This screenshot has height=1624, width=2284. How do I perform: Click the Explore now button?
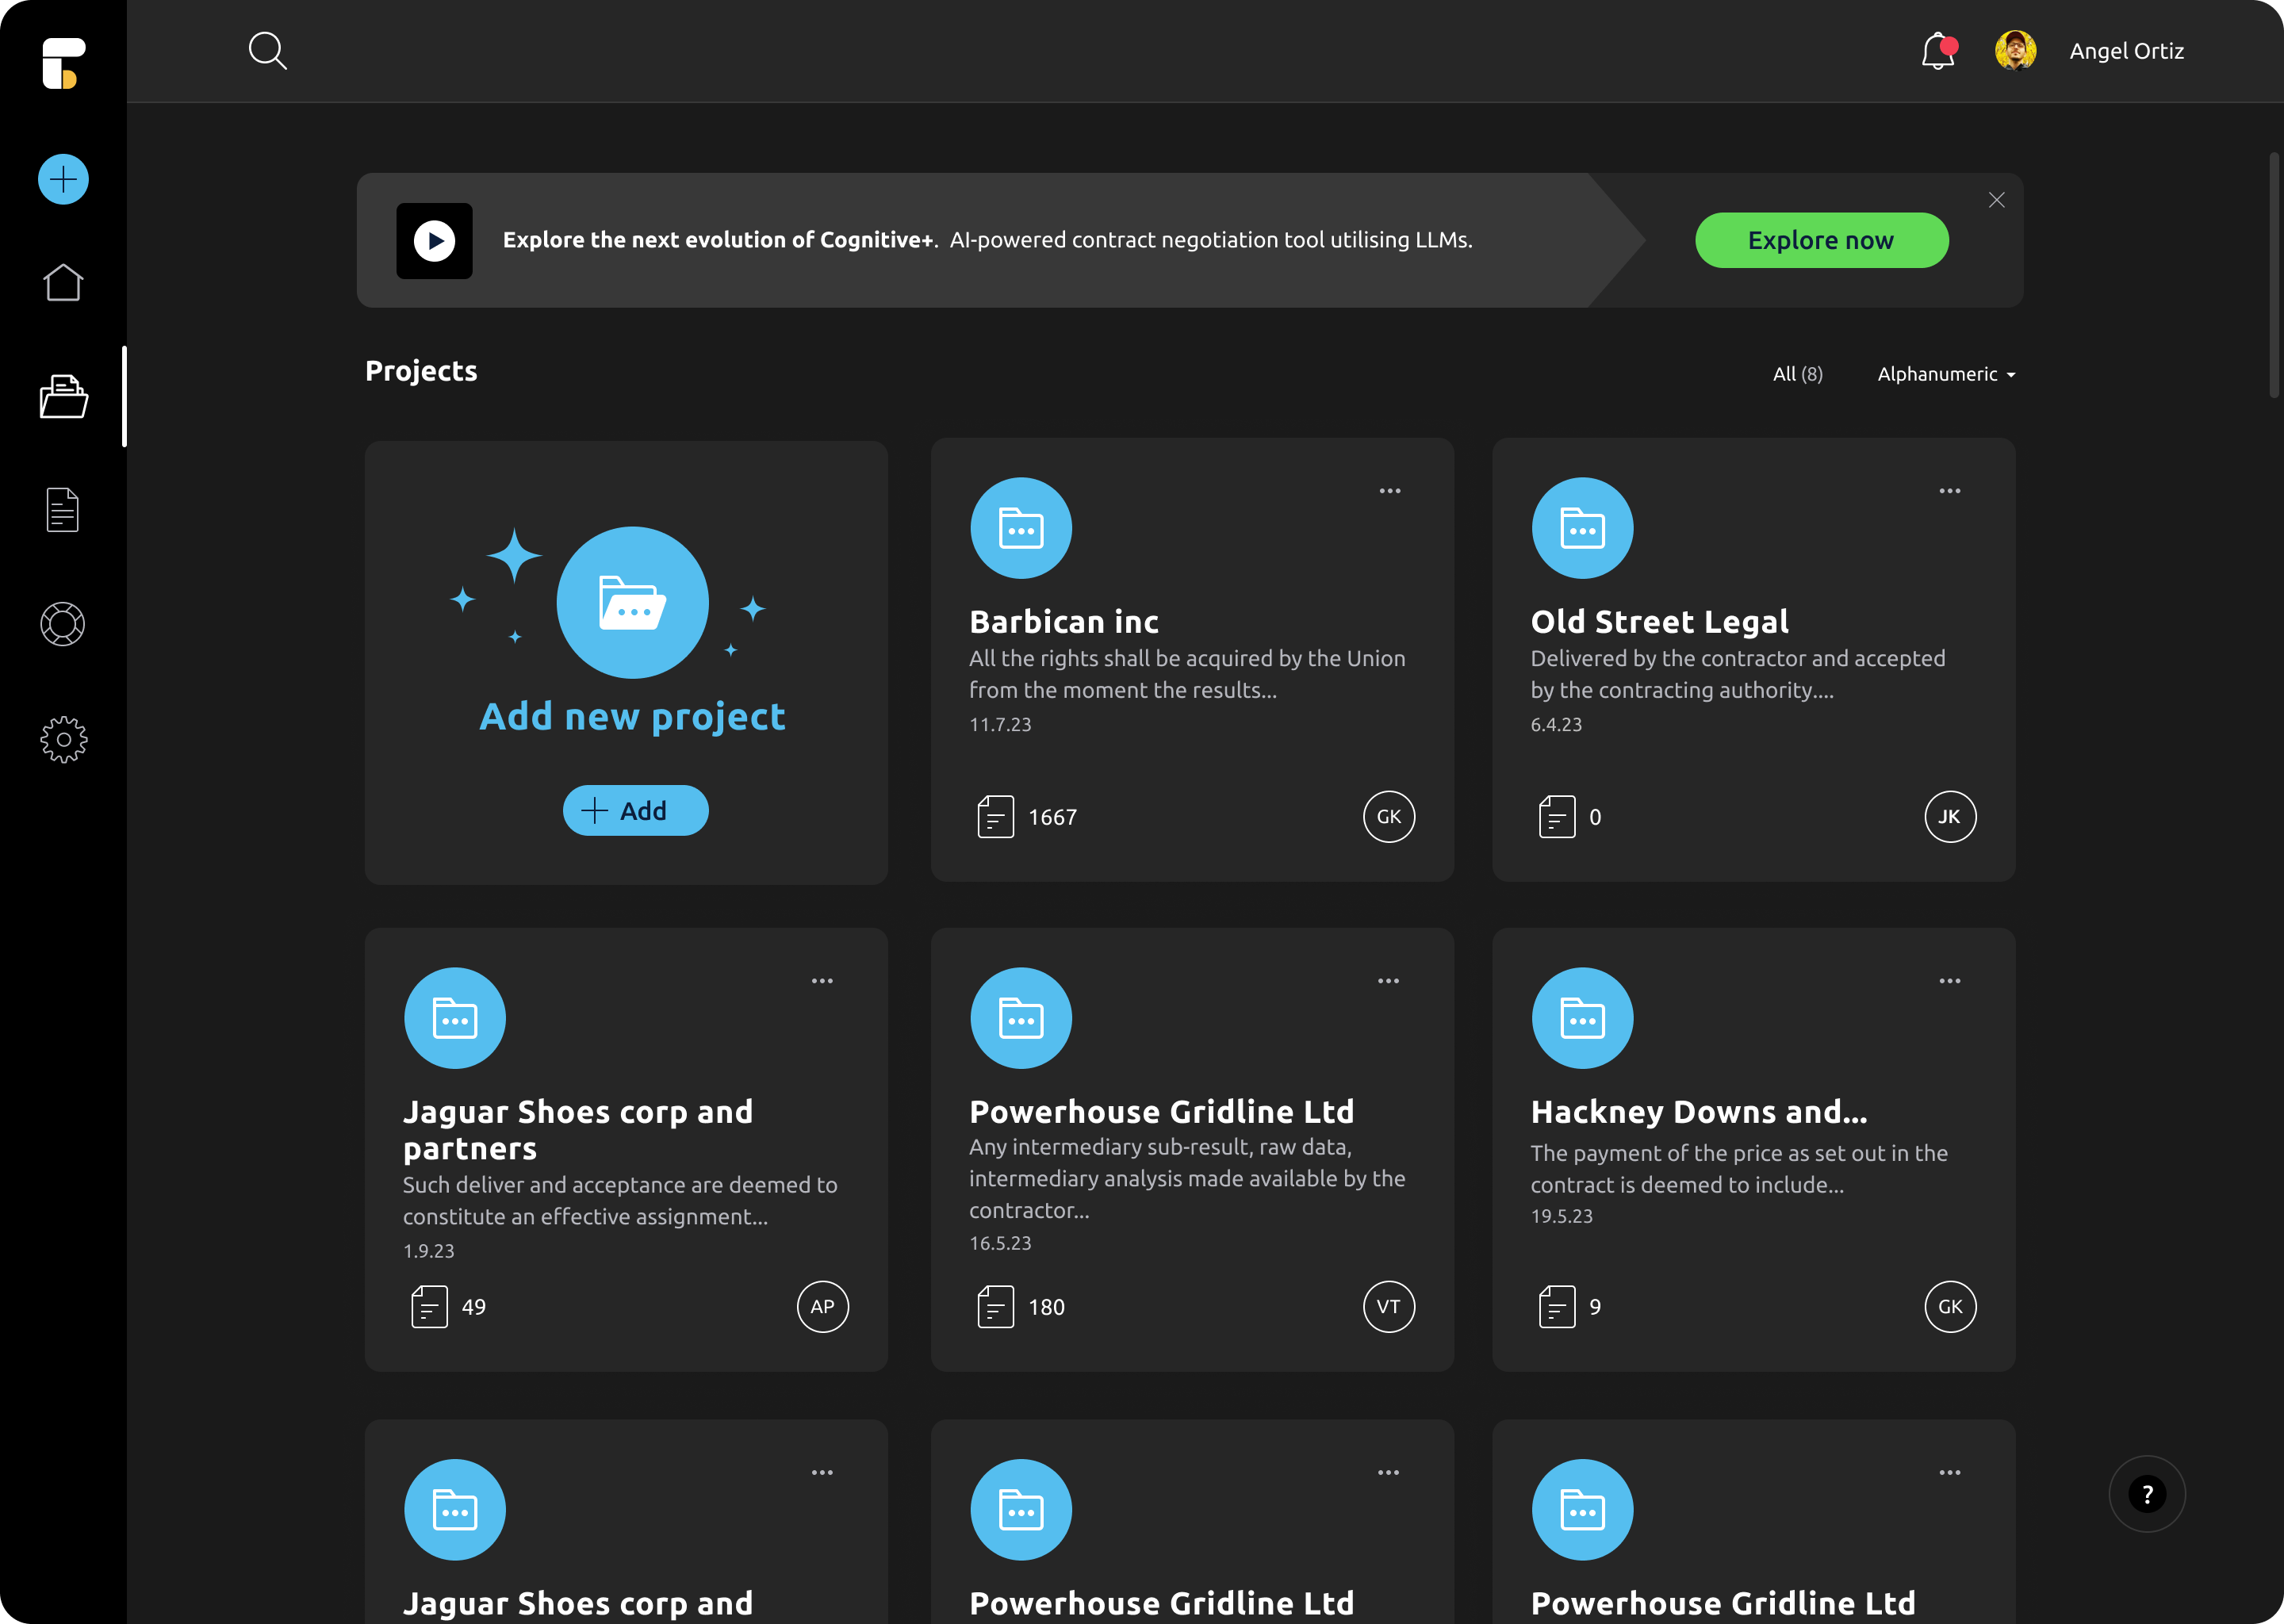pyautogui.click(x=1820, y=241)
